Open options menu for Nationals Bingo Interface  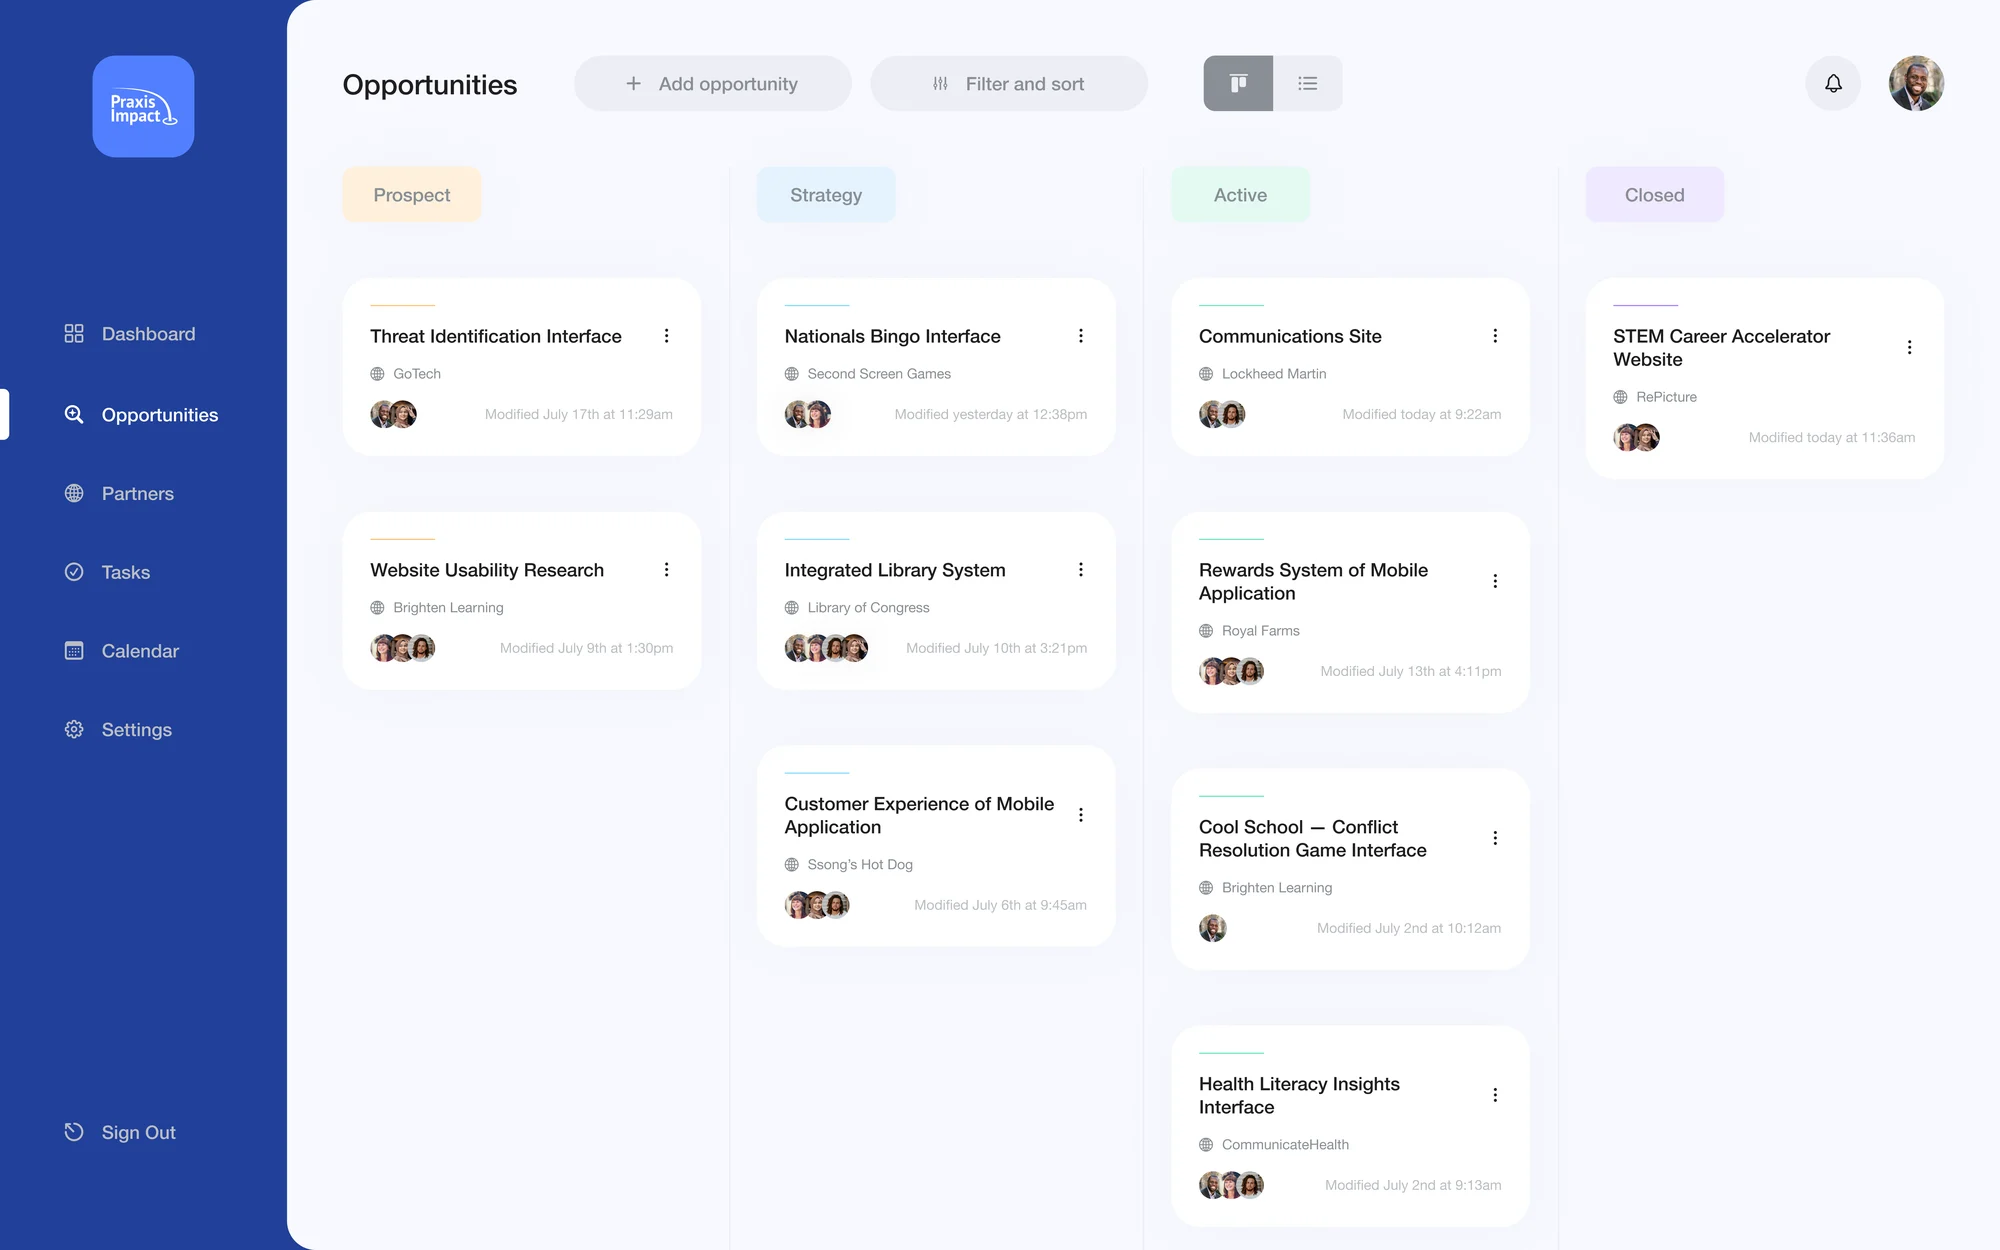pos(1081,336)
